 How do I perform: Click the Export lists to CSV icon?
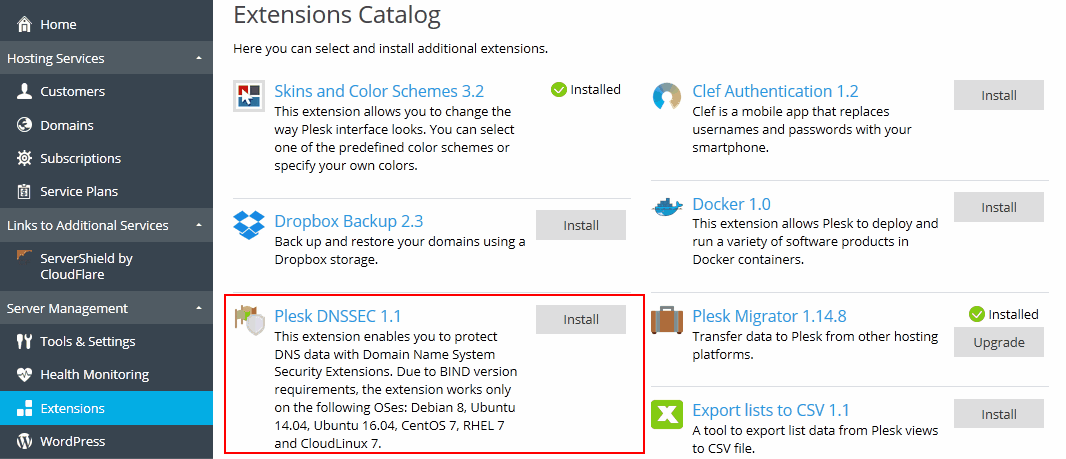[x=667, y=414]
